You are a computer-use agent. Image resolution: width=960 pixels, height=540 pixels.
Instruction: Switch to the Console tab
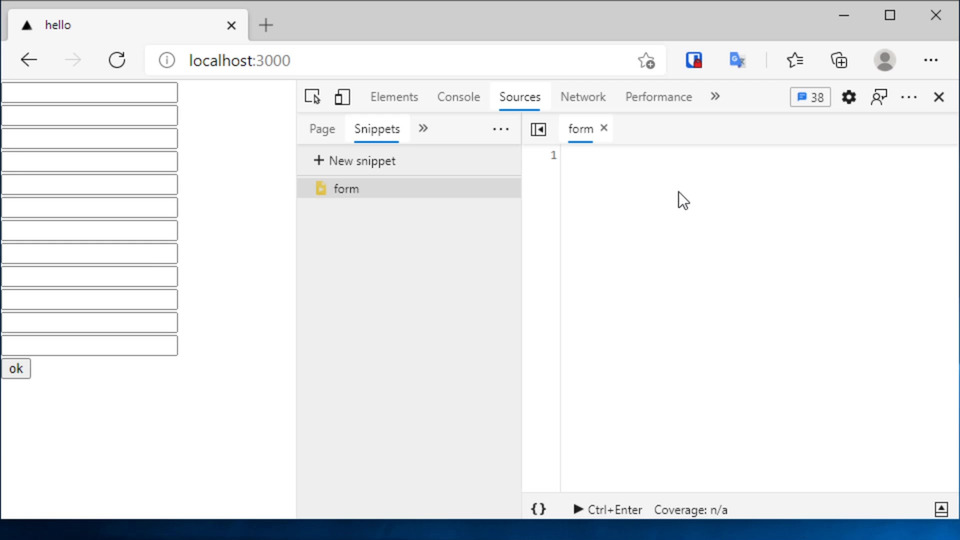tap(459, 97)
